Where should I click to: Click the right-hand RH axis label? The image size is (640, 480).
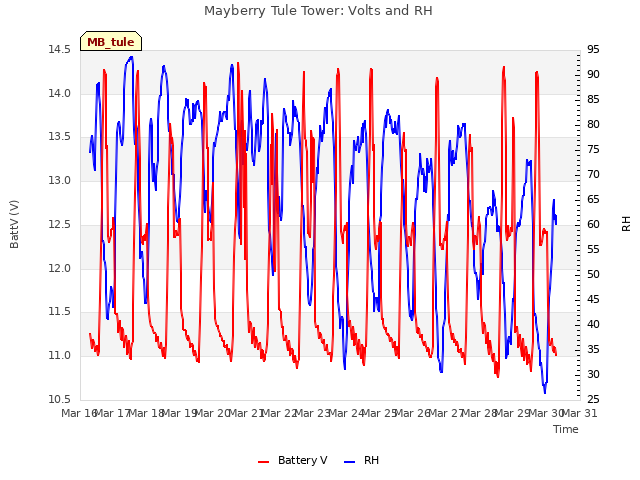click(626, 224)
